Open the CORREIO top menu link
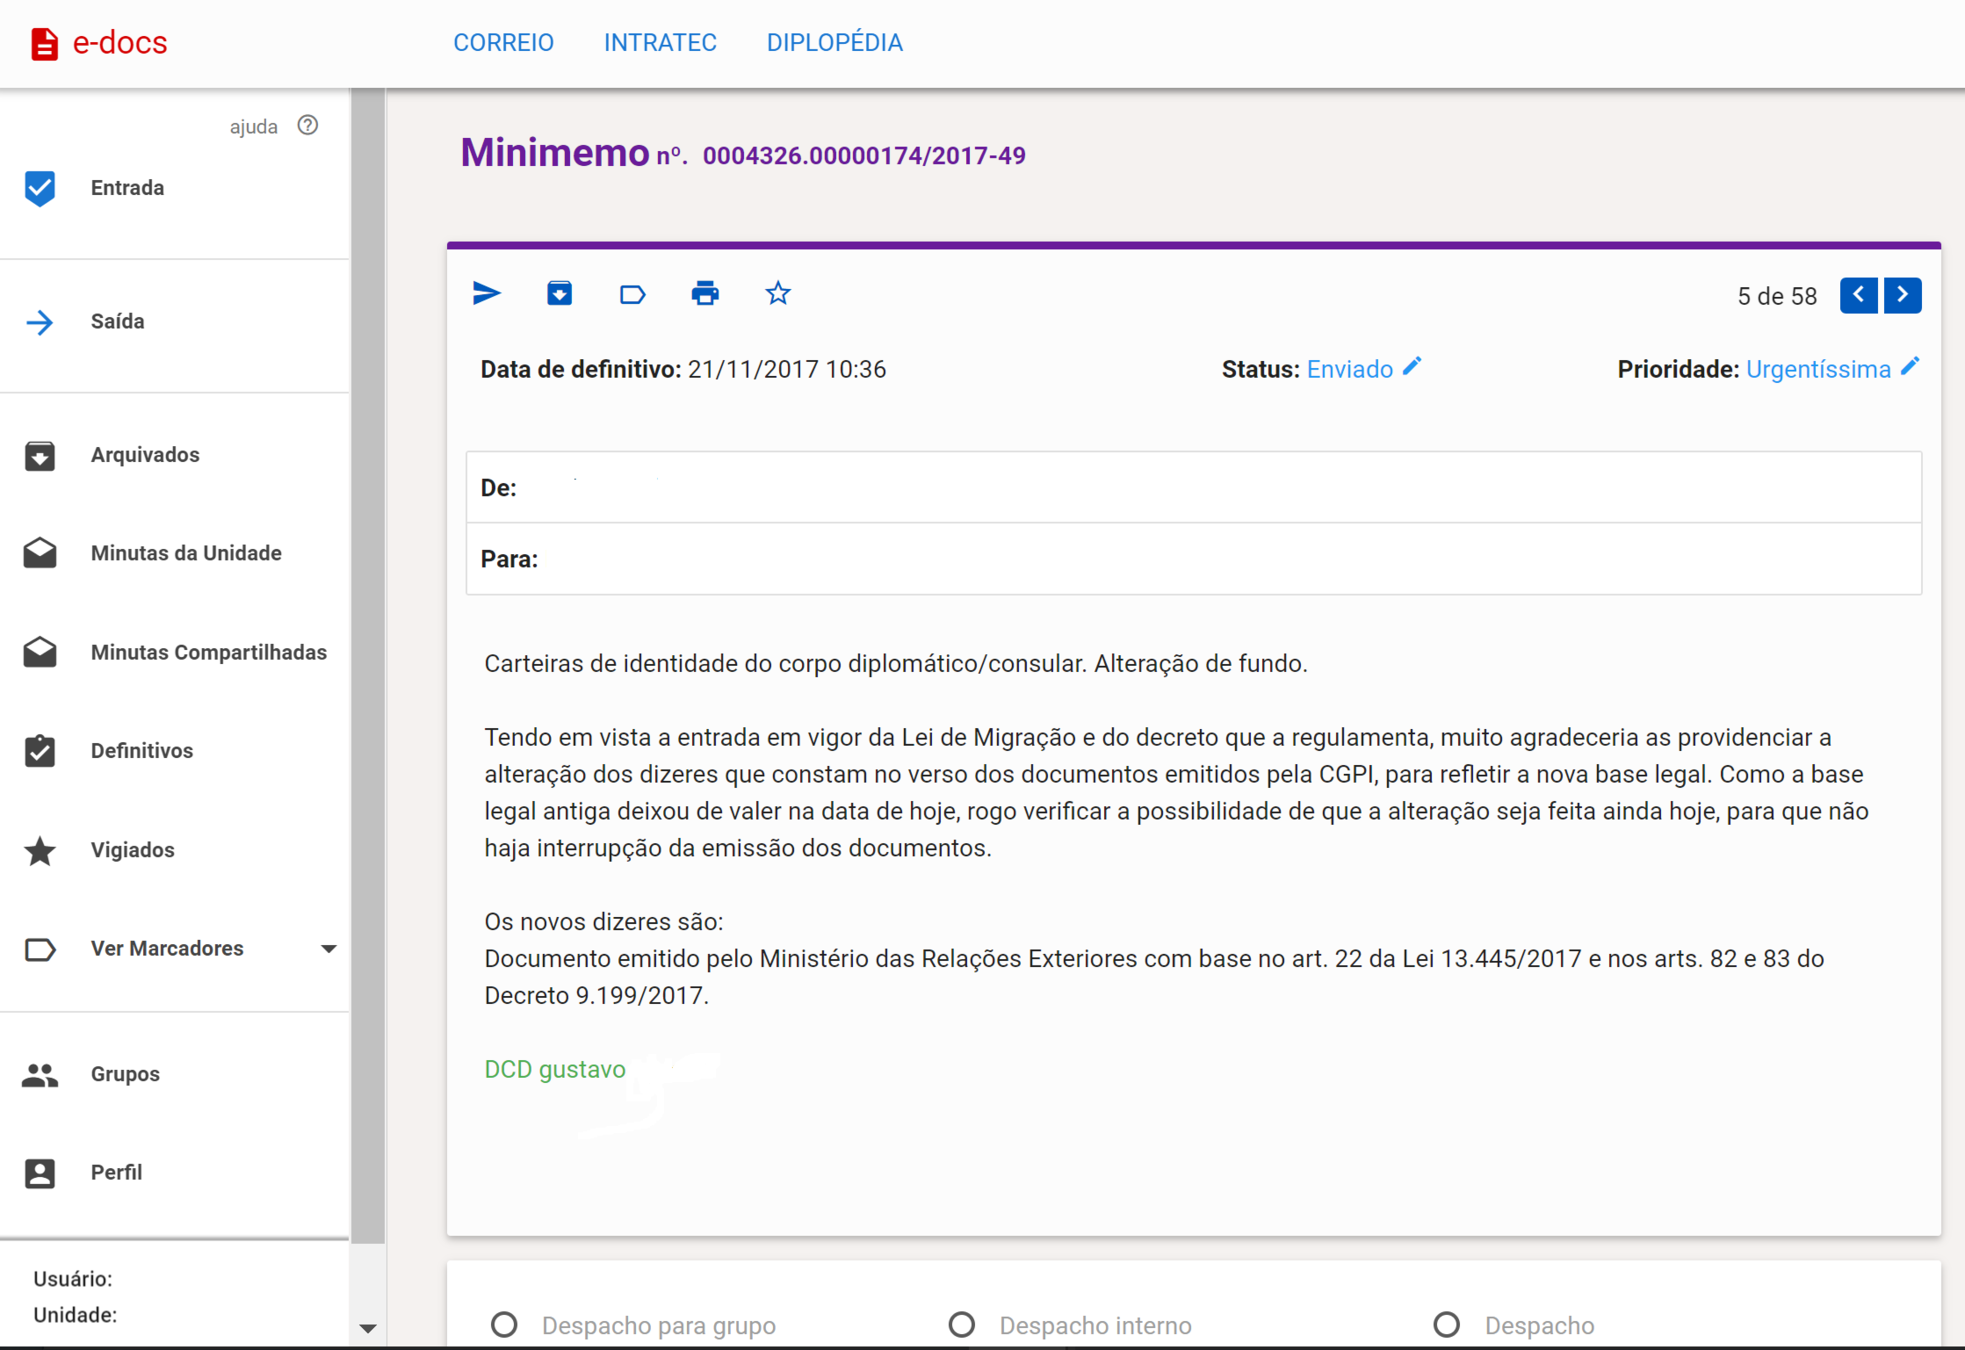This screenshot has height=1350, width=1965. (503, 43)
